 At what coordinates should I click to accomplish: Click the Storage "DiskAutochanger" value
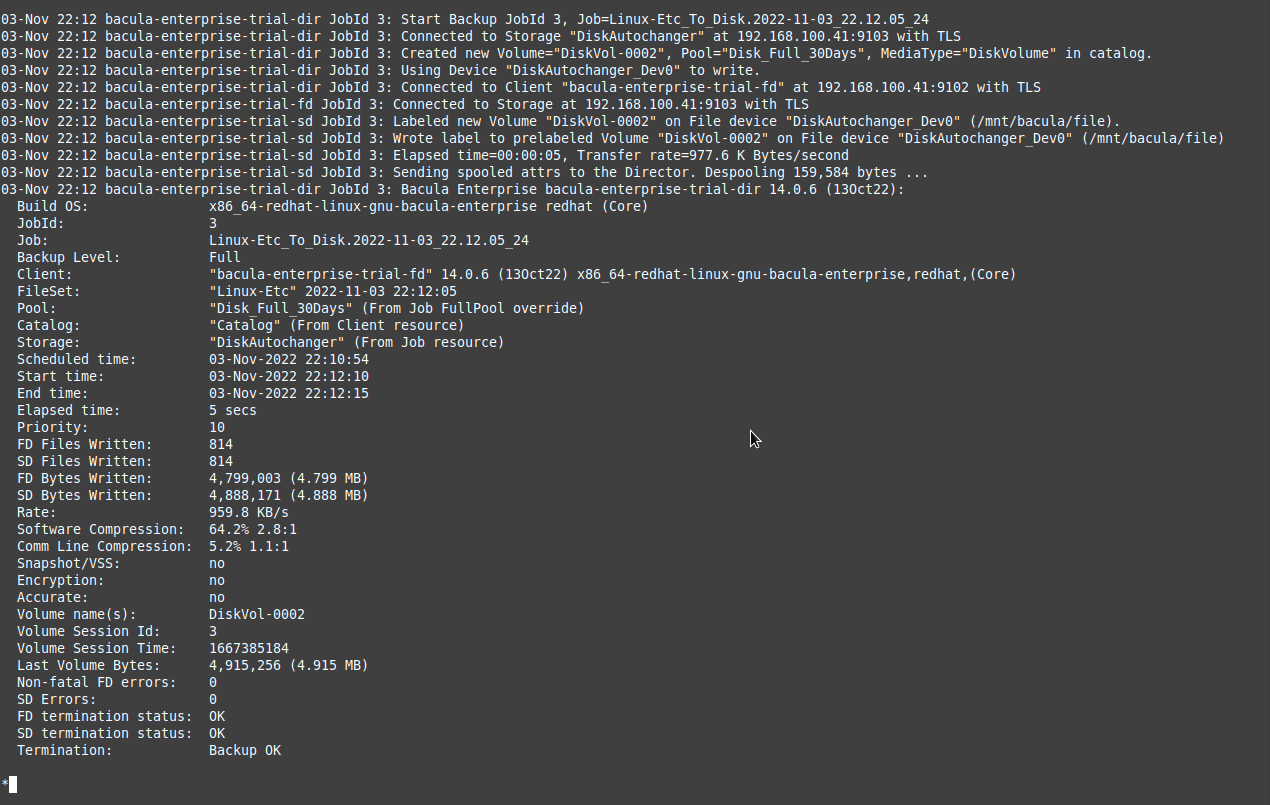pos(357,342)
